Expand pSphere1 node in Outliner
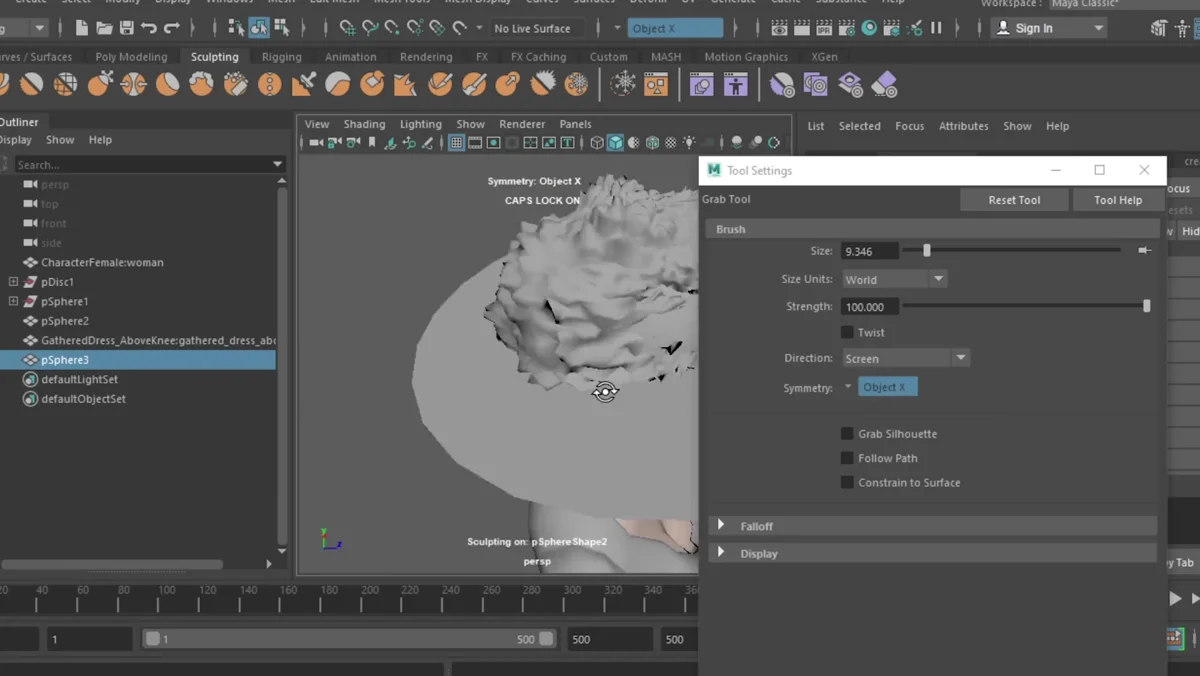Screen dimensions: 1200x676 tap(13, 301)
